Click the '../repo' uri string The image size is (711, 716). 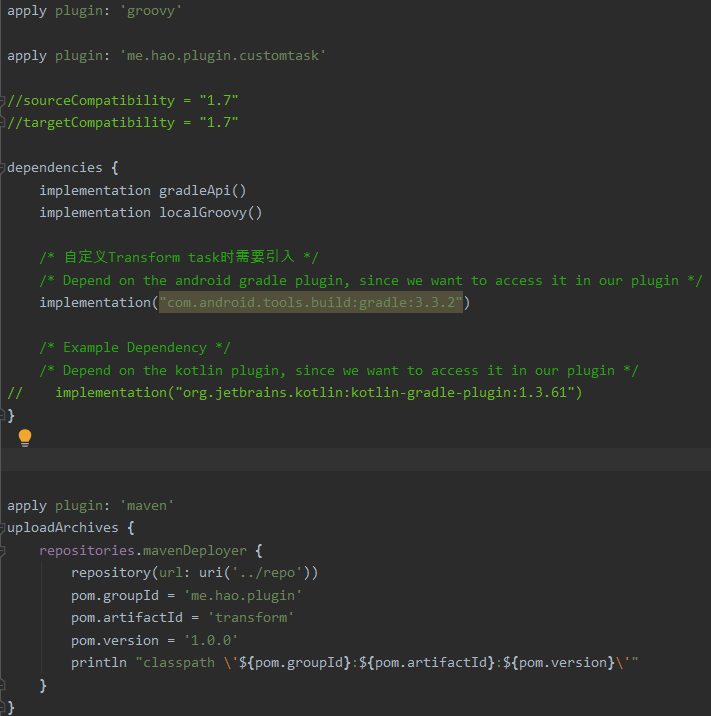click(267, 573)
